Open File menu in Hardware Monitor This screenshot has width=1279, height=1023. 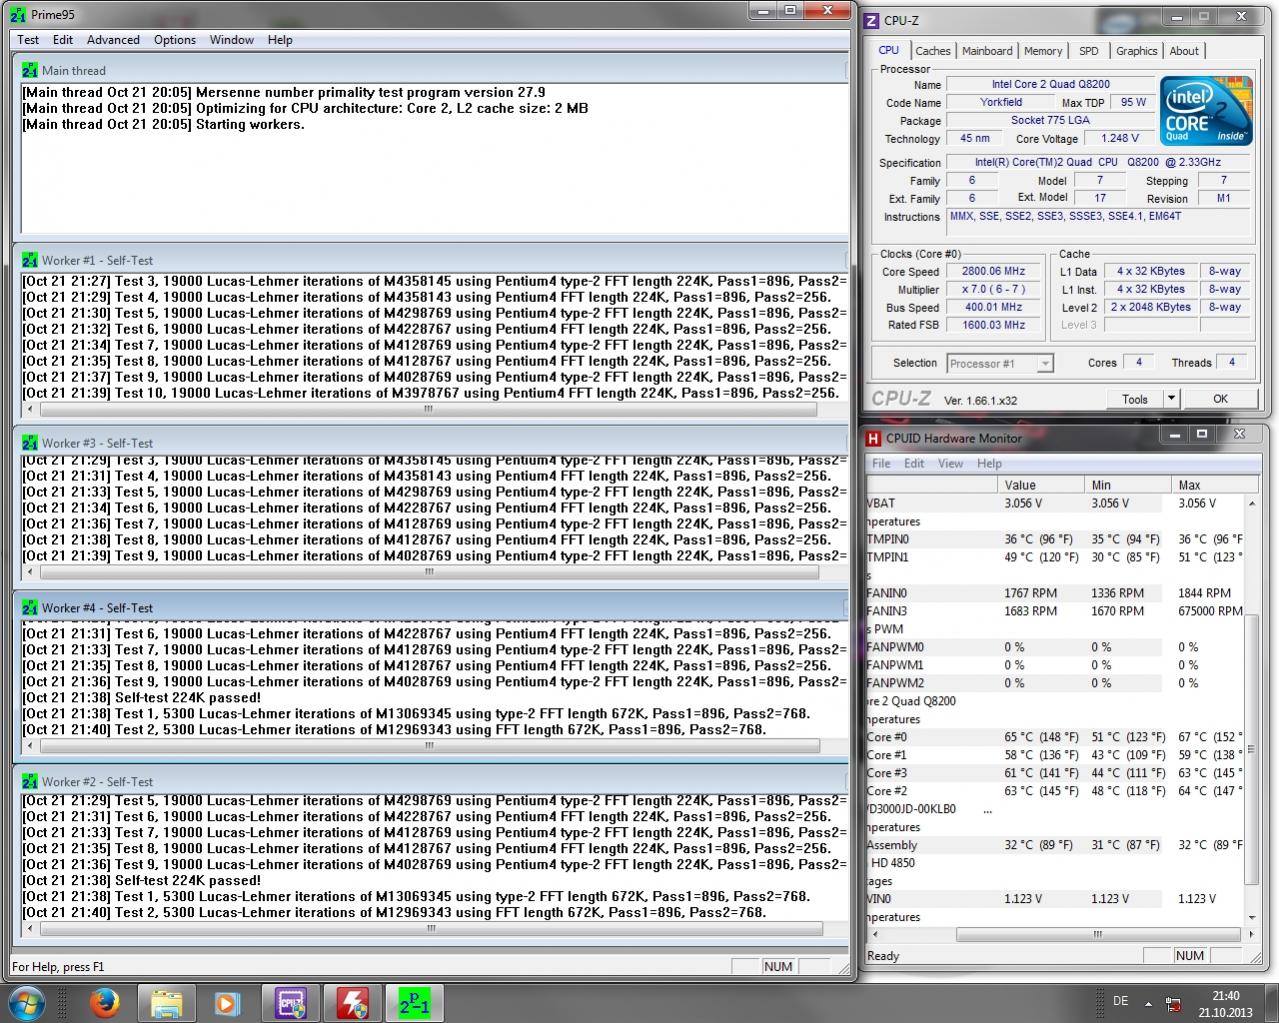click(x=881, y=464)
